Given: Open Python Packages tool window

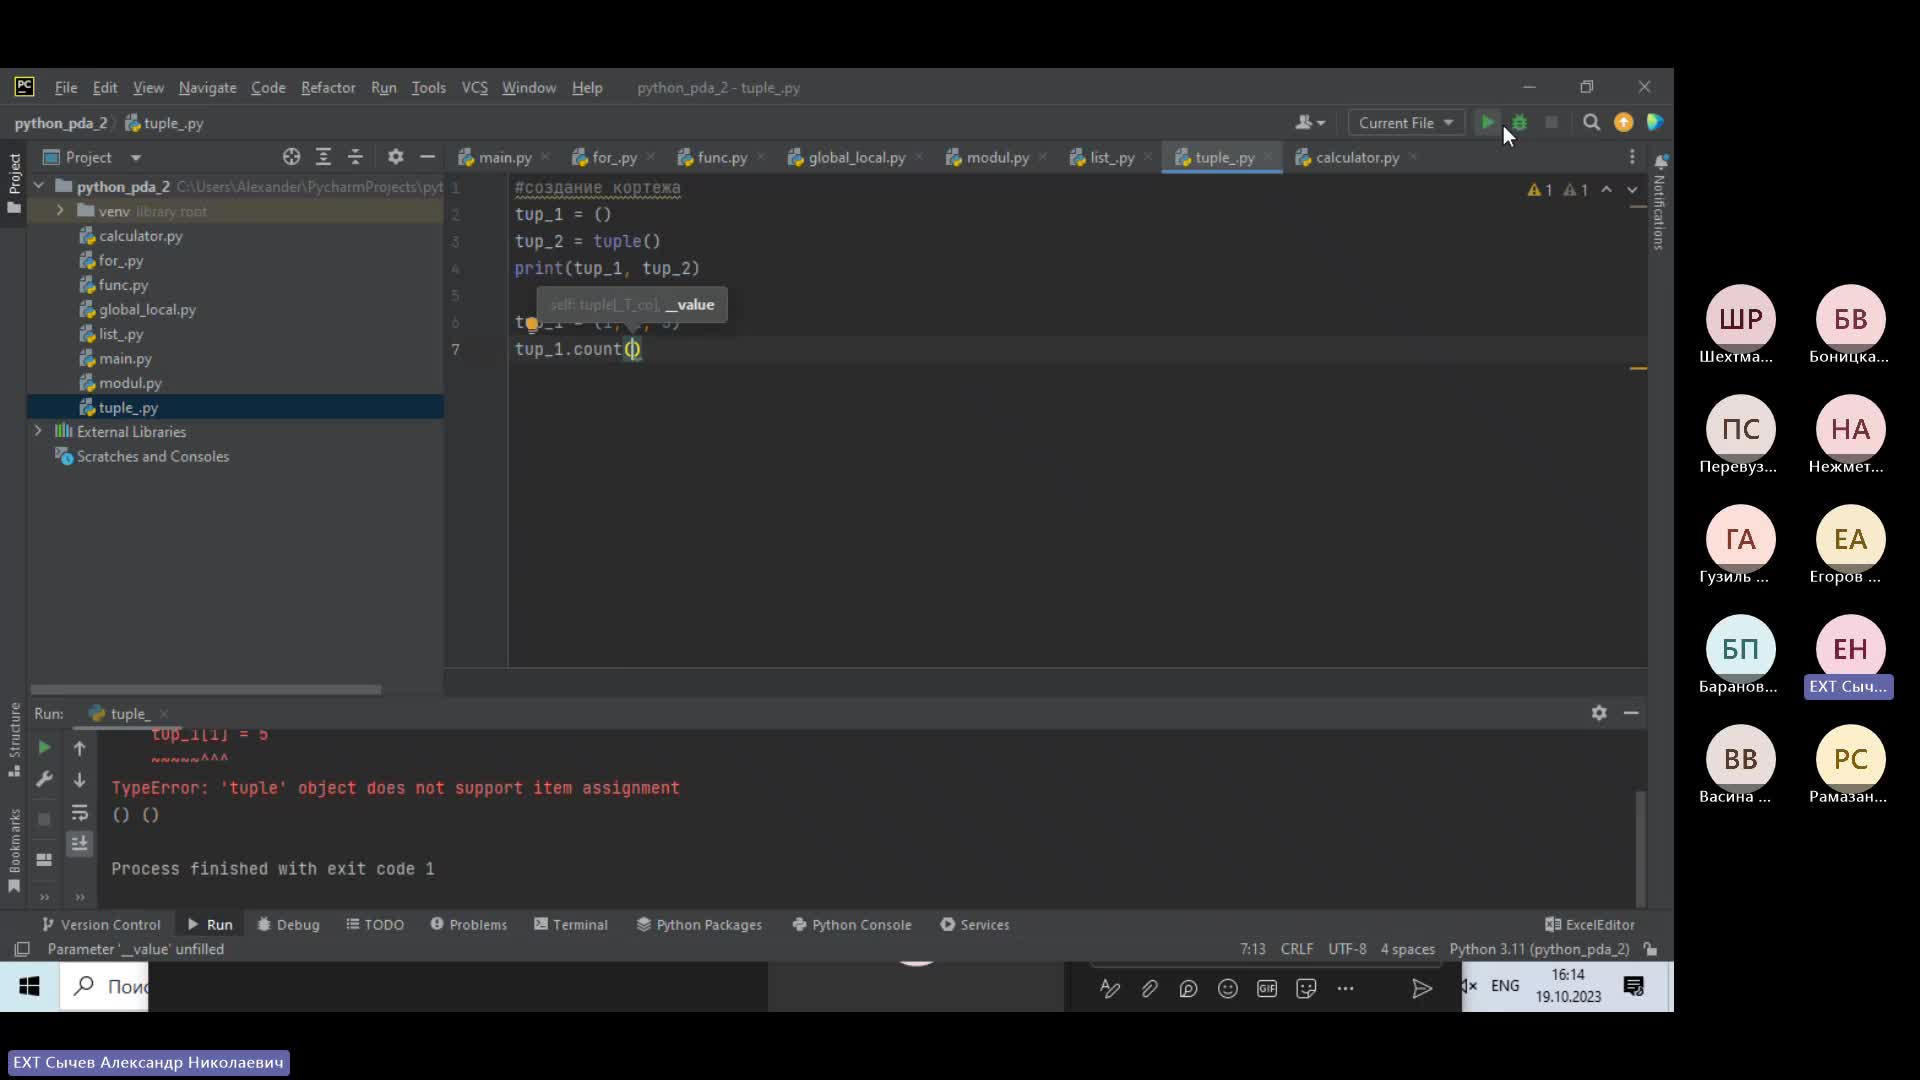Looking at the screenshot, I should click(x=699, y=924).
